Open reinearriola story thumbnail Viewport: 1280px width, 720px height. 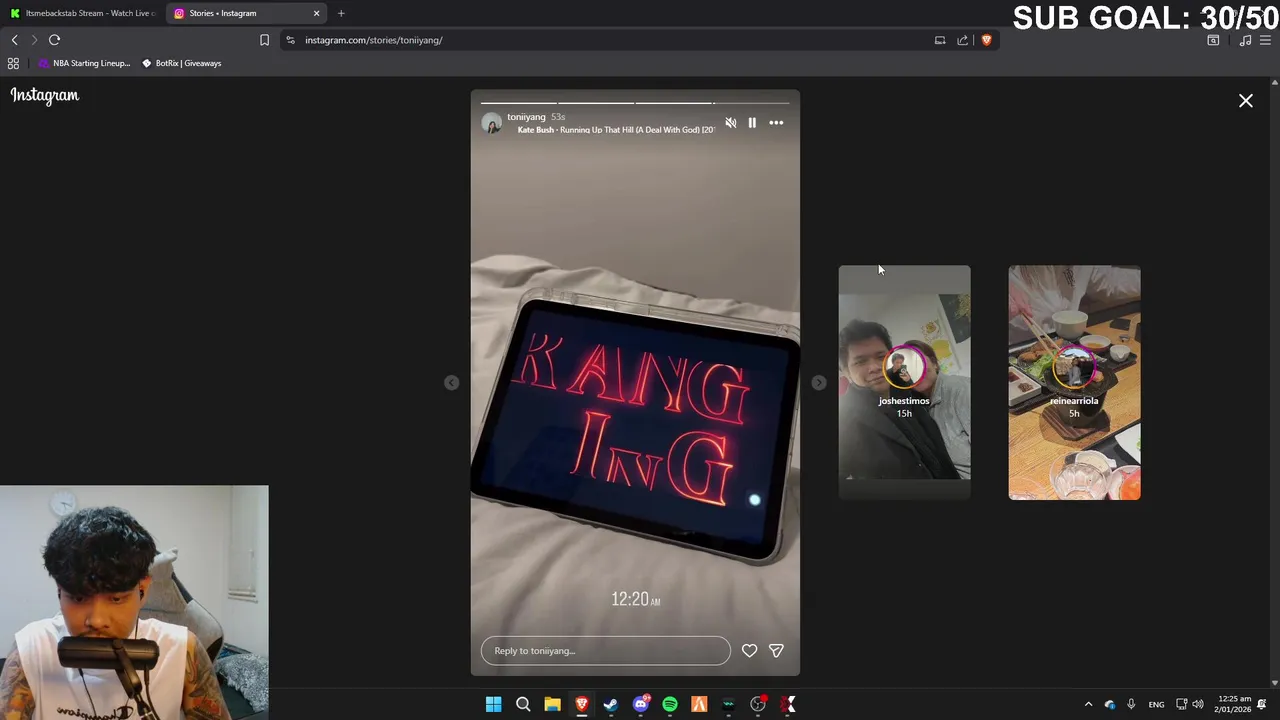click(x=1074, y=382)
